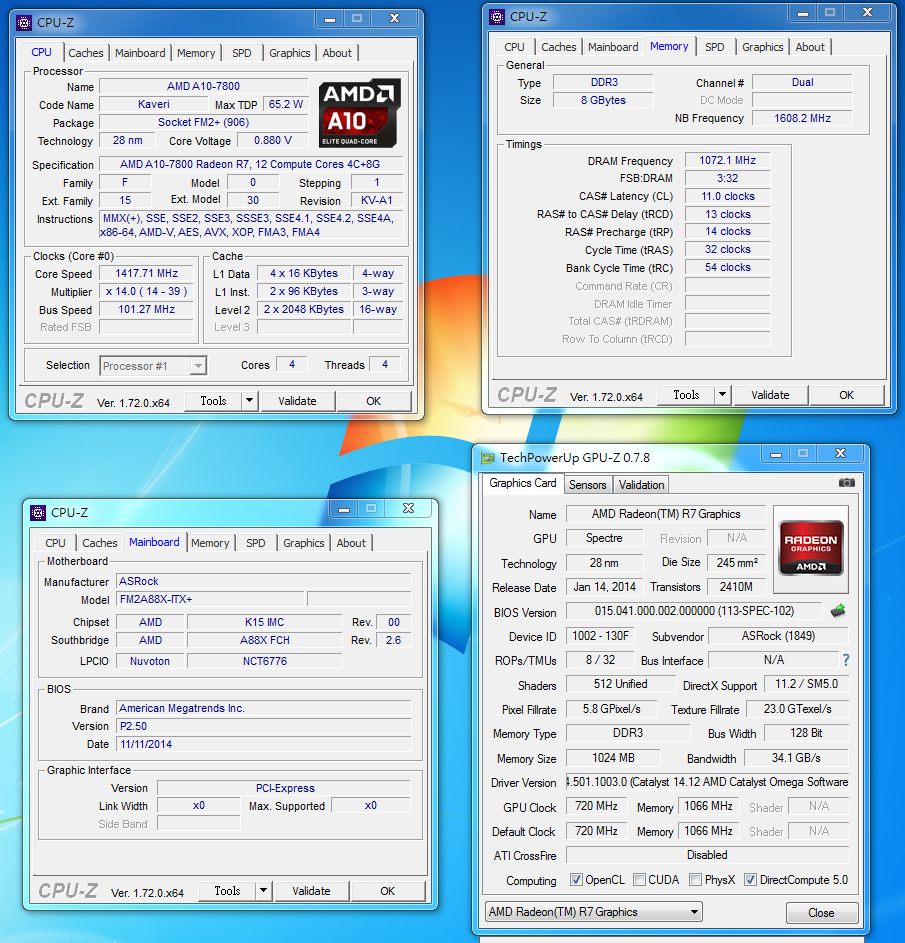Click Release Date value Jan 14, 2014
Viewport: 905px width, 943px height.
point(604,587)
